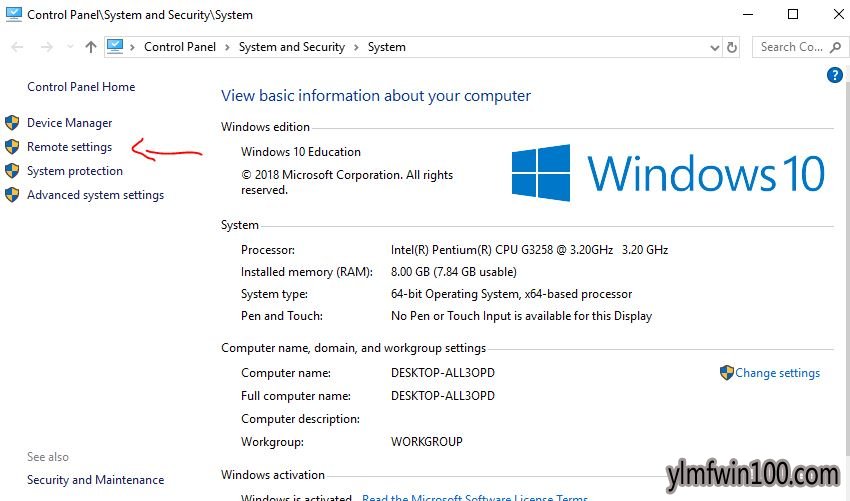The width and height of the screenshot is (850, 501).
Task: Refresh the page with the refresh icon
Action: point(732,47)
